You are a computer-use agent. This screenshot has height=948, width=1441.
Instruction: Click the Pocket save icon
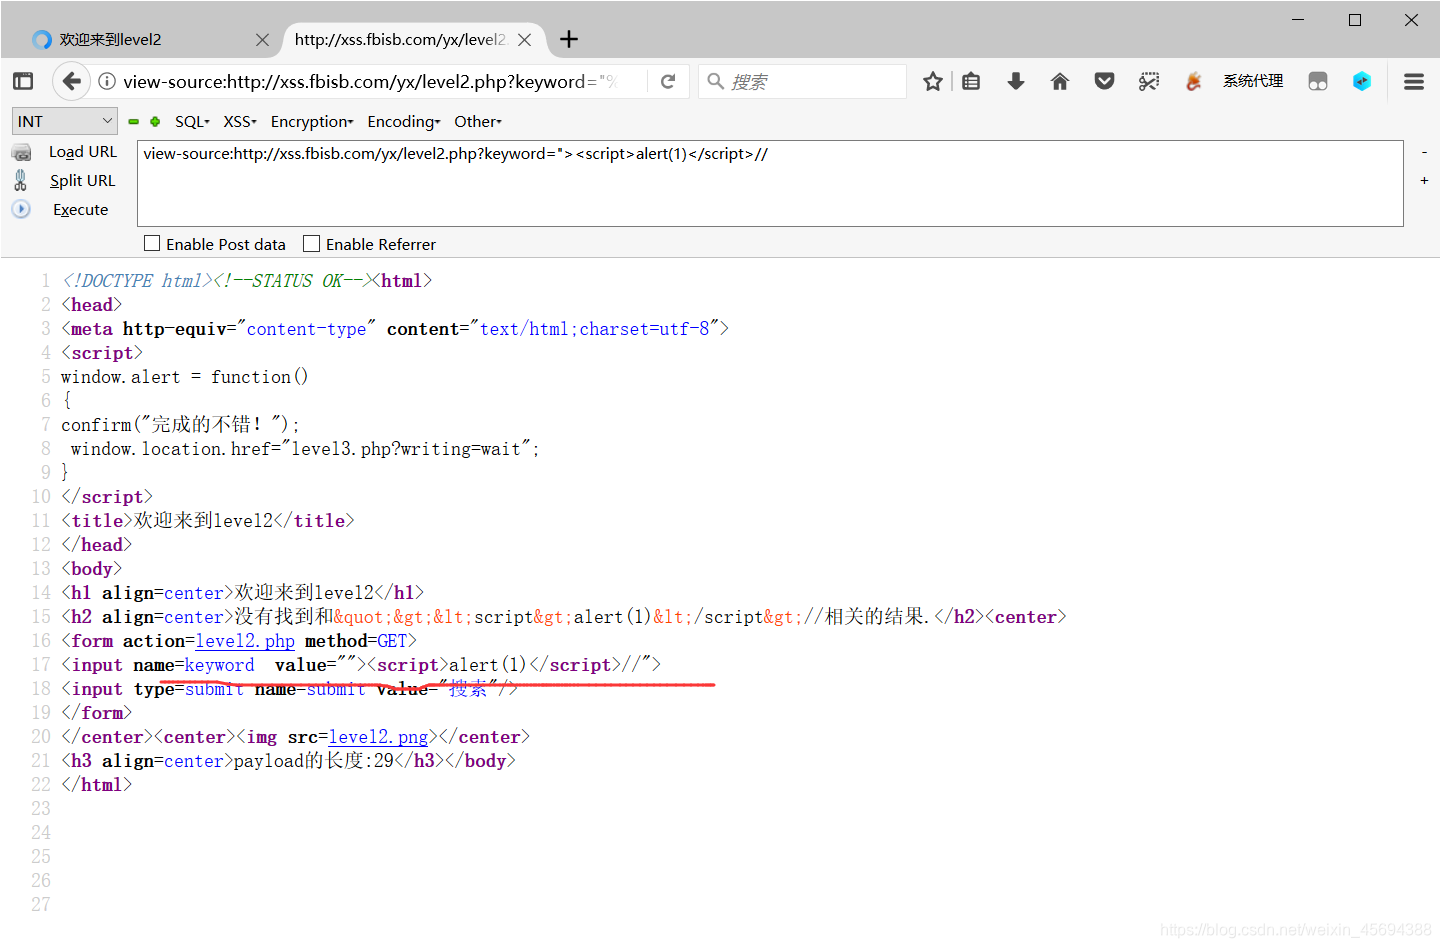(x=1104, y=81)
